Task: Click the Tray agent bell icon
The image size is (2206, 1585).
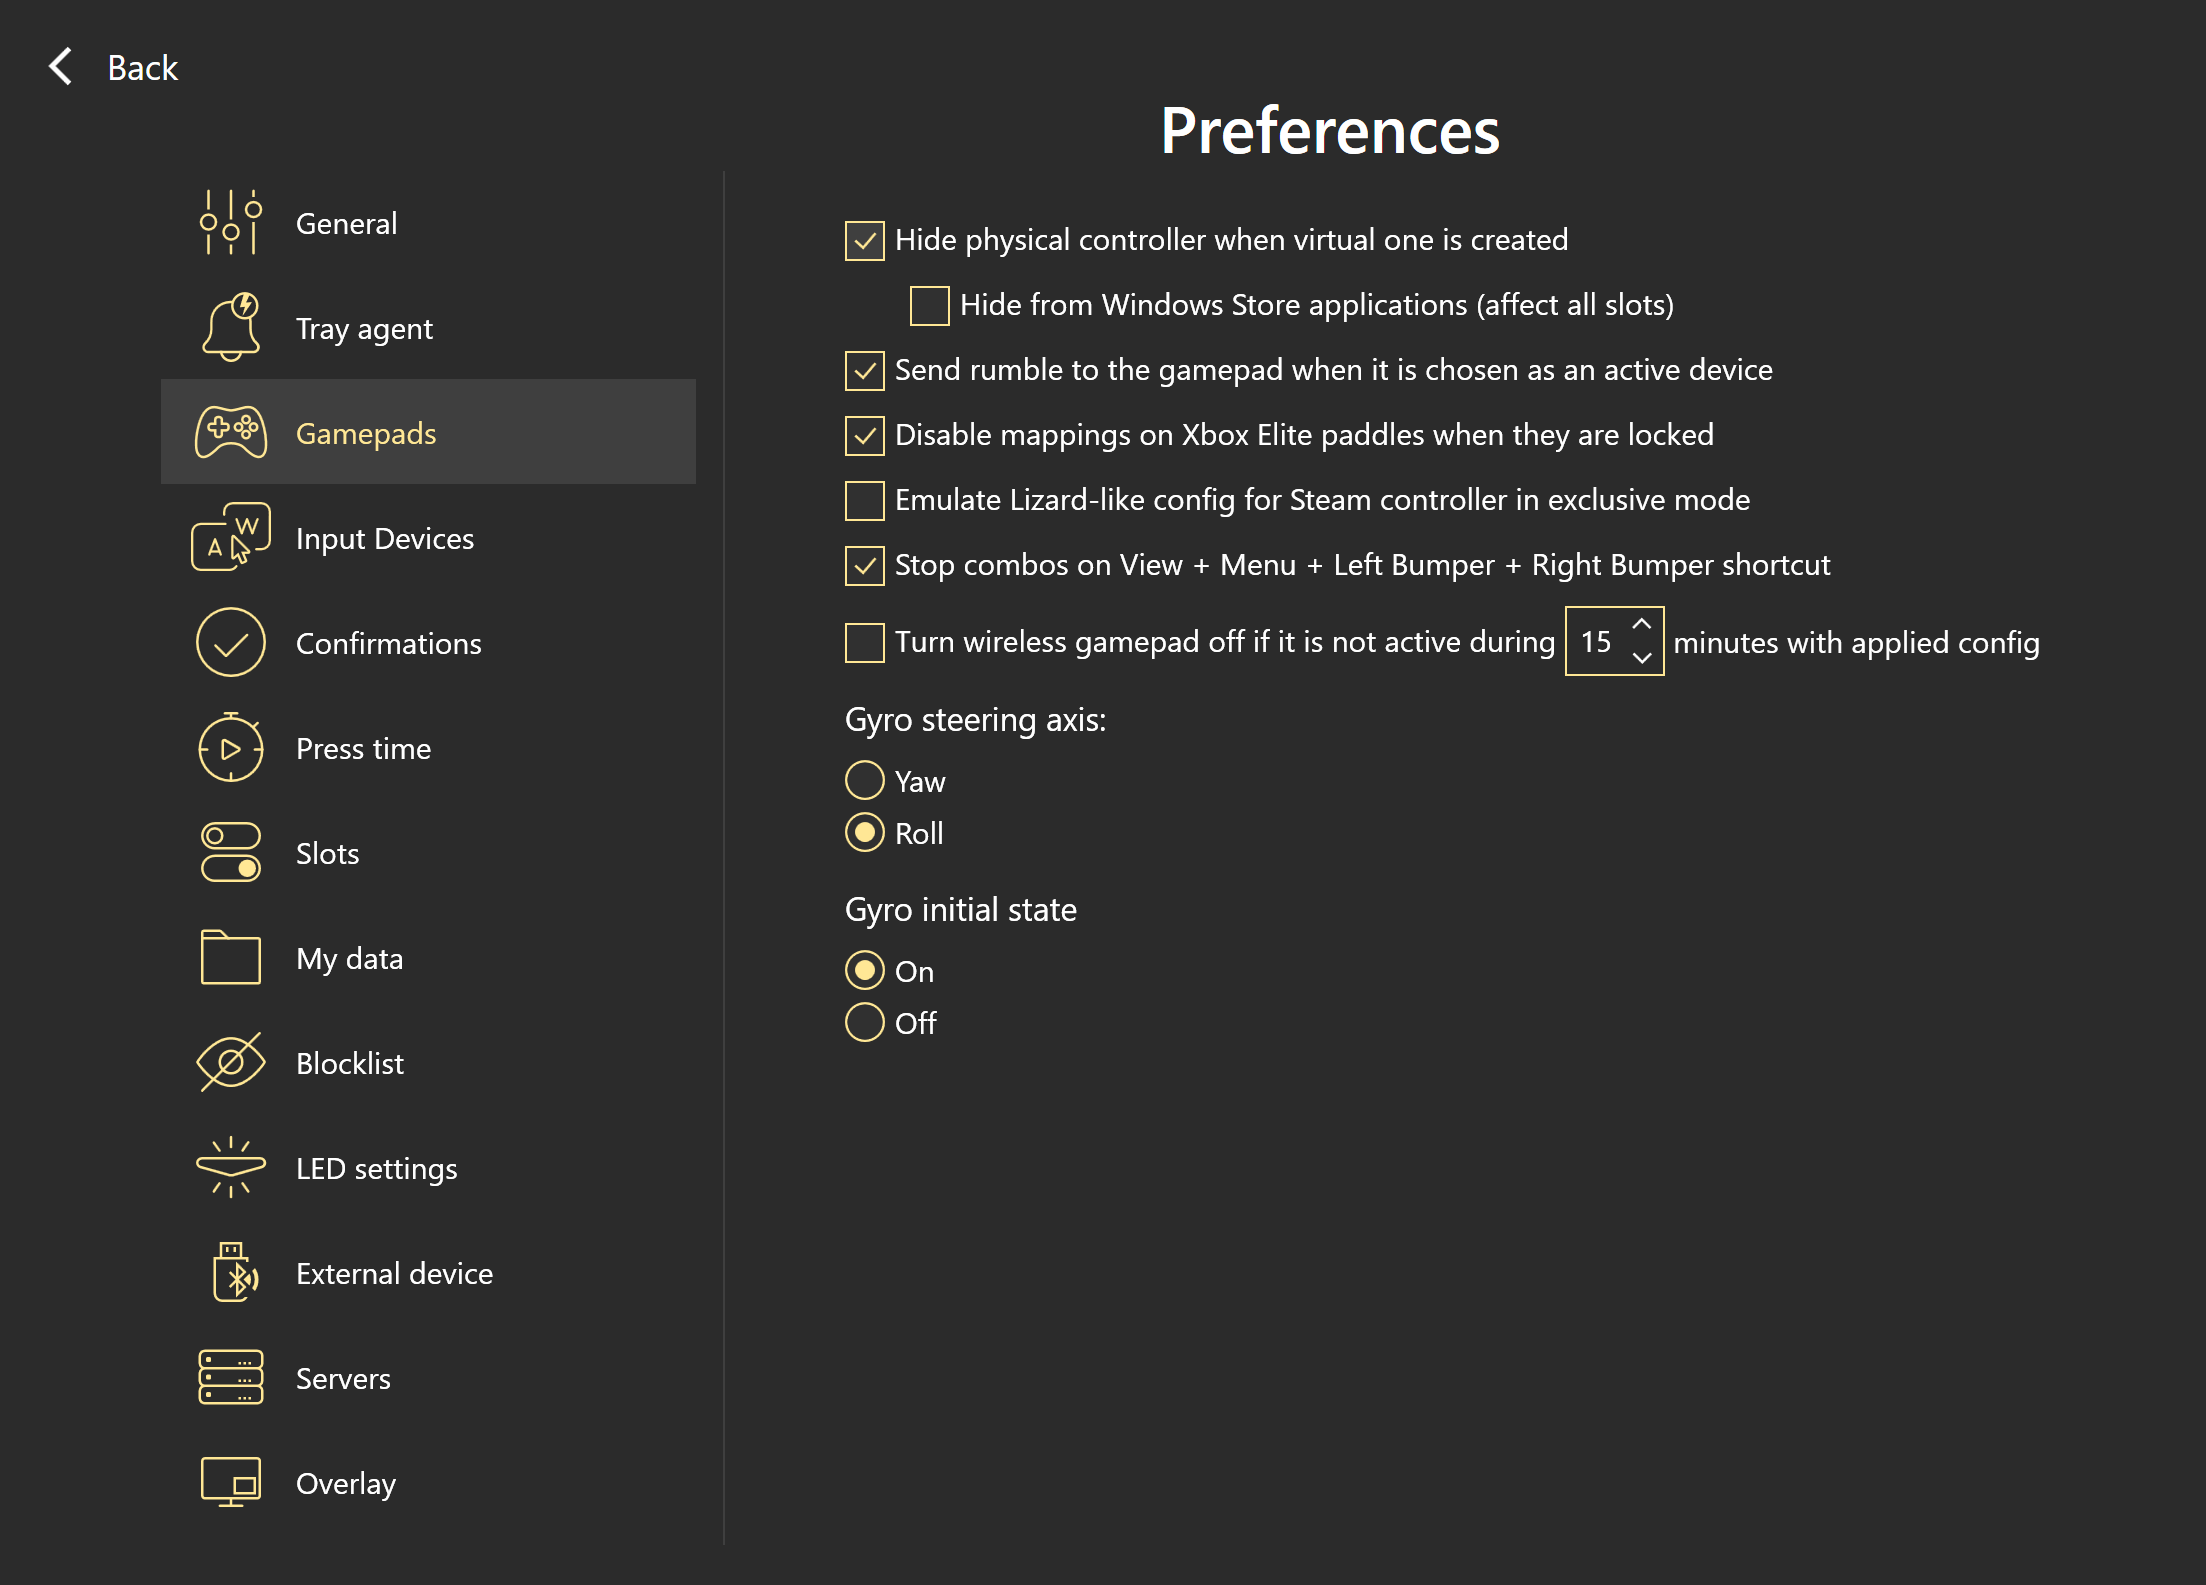Action: [x=231, y=327]
